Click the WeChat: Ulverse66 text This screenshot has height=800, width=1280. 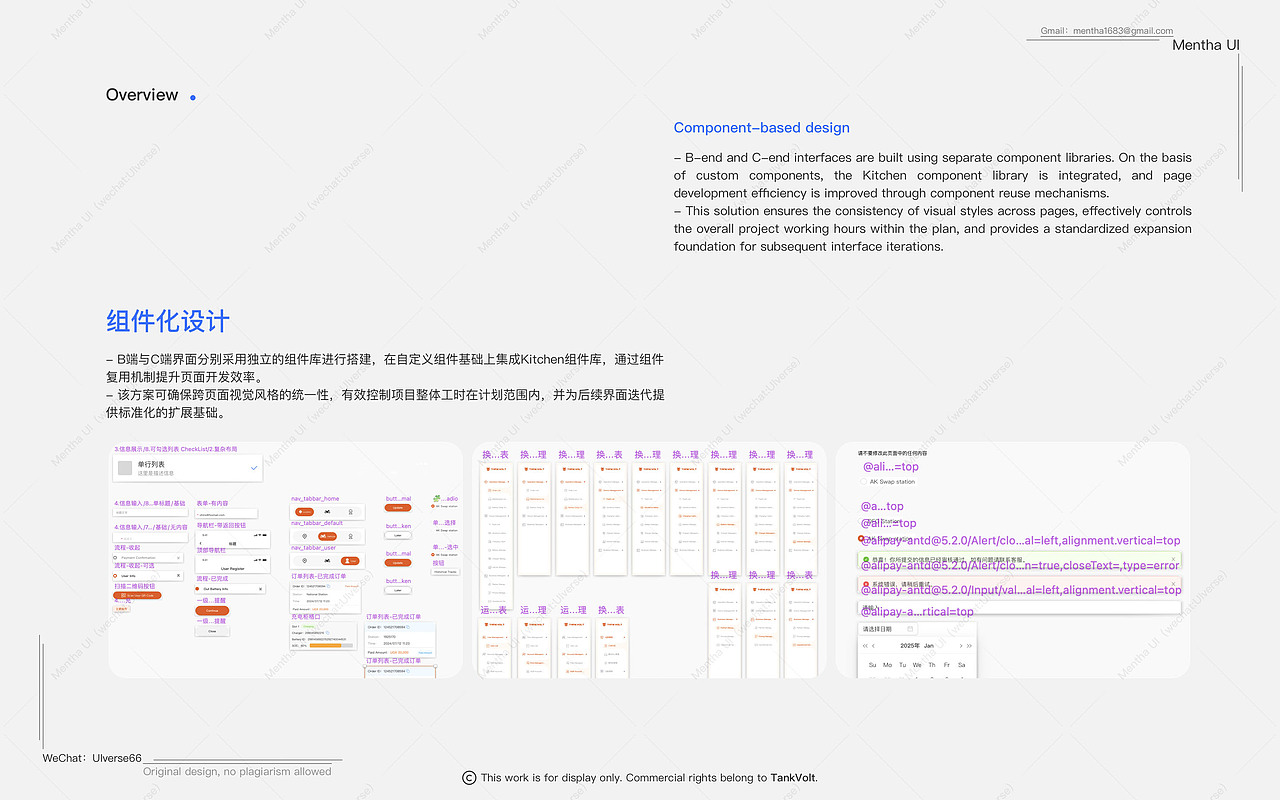point(92,758)
